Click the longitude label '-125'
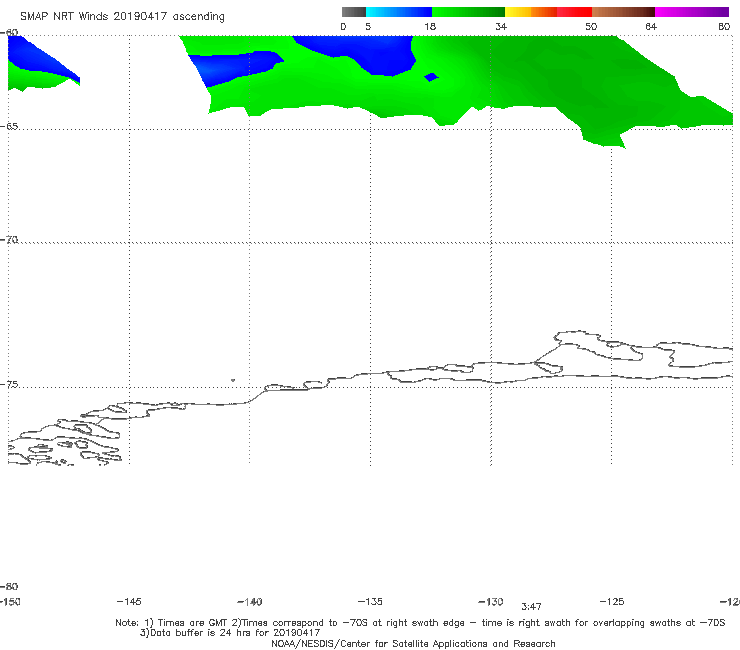 tap(612, 601)
